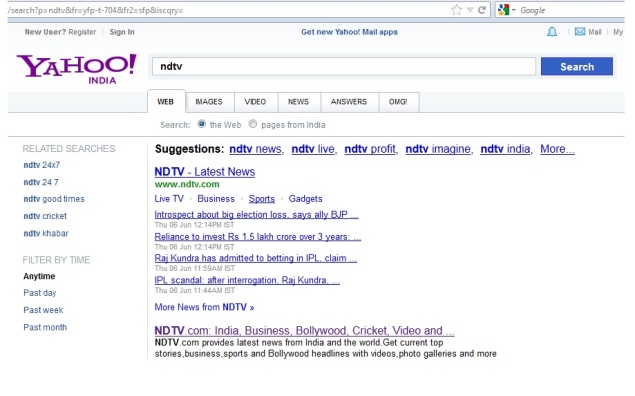Viewport: 635px width, 396px height.
Task: Filter results by 'Past week'
Action: pyautogui.click(x=43, y=310)
